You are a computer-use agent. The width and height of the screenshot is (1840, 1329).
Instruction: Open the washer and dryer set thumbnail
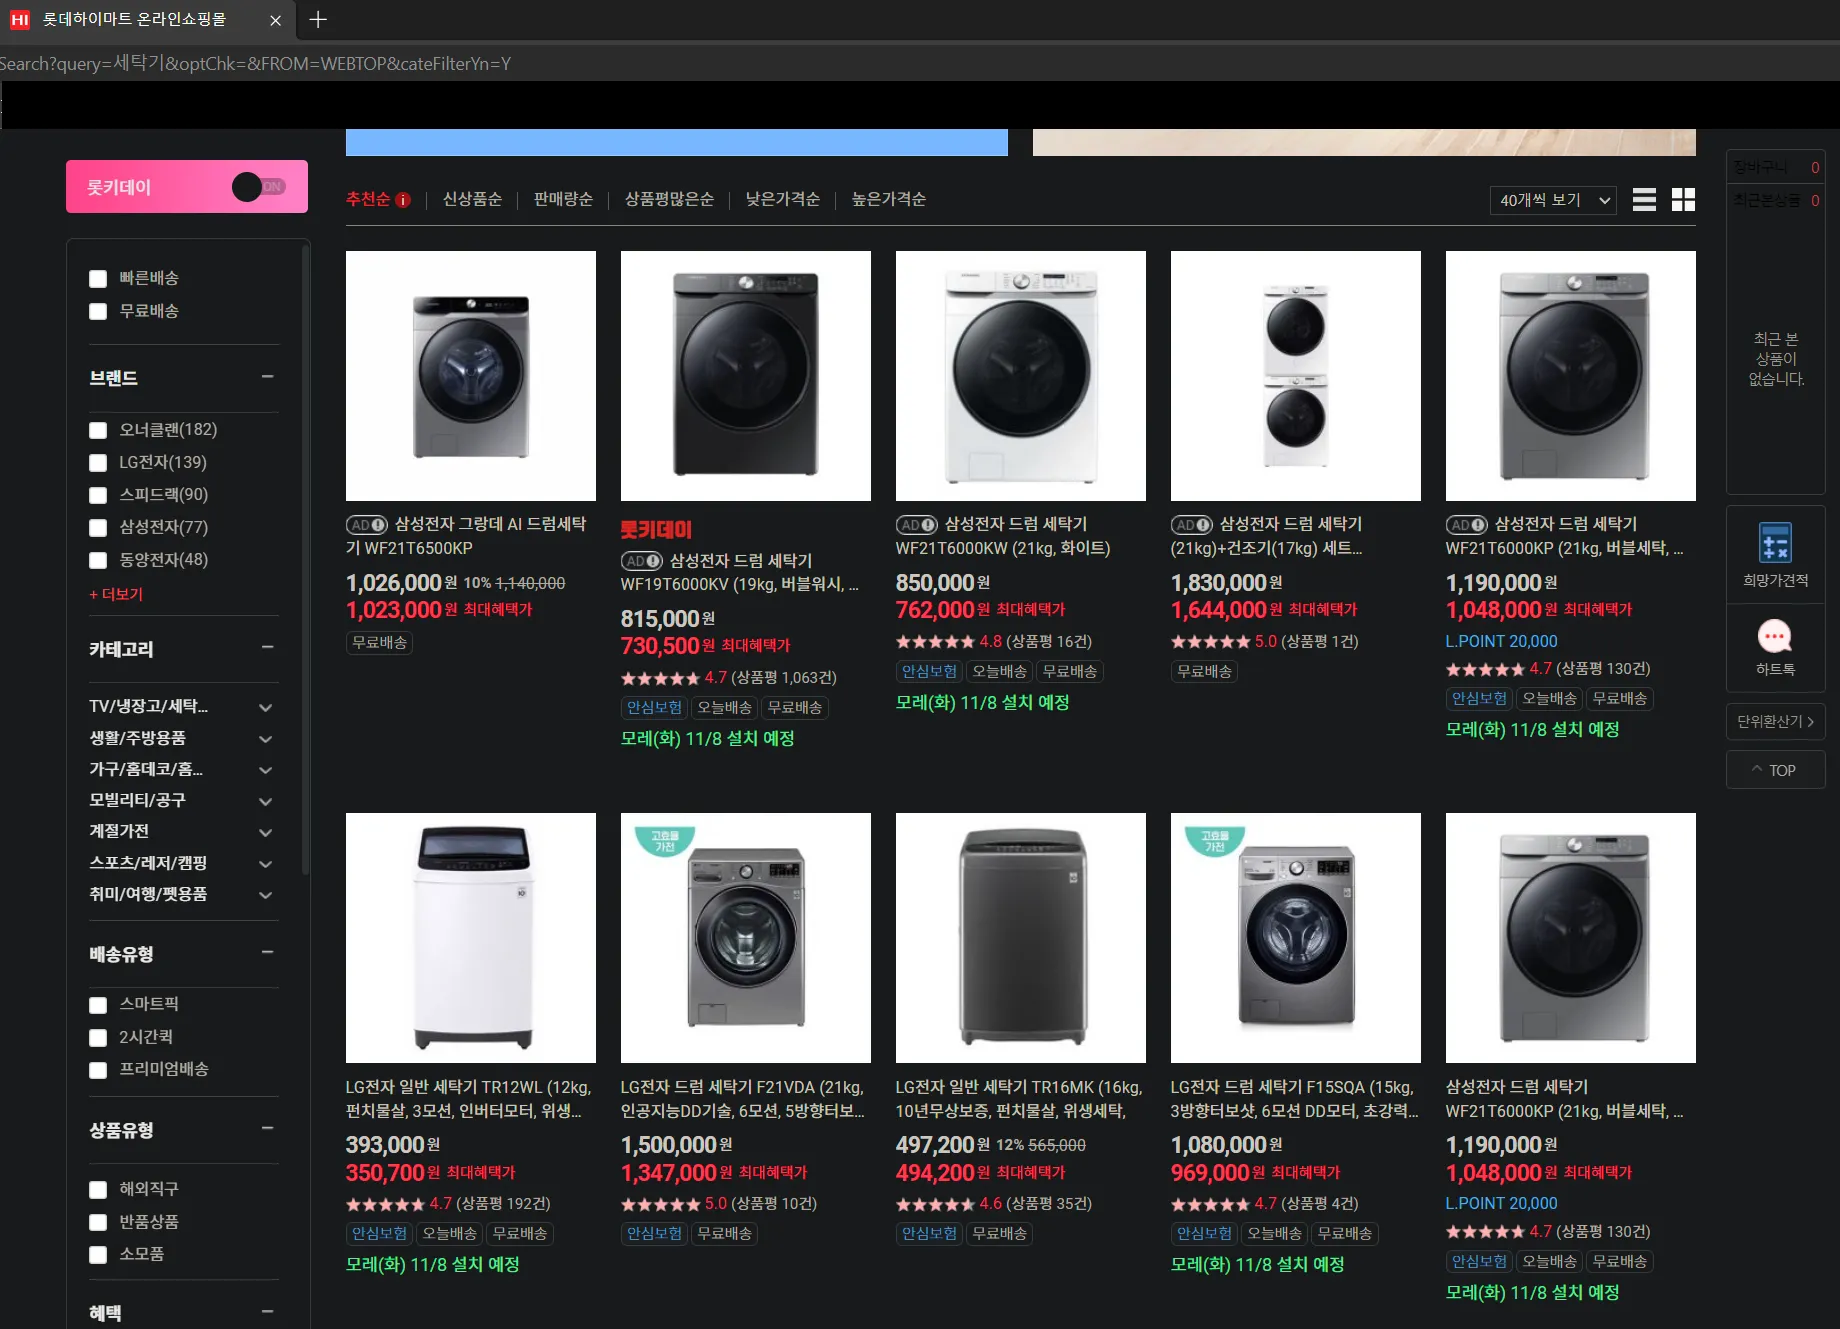coord(1296,376)
